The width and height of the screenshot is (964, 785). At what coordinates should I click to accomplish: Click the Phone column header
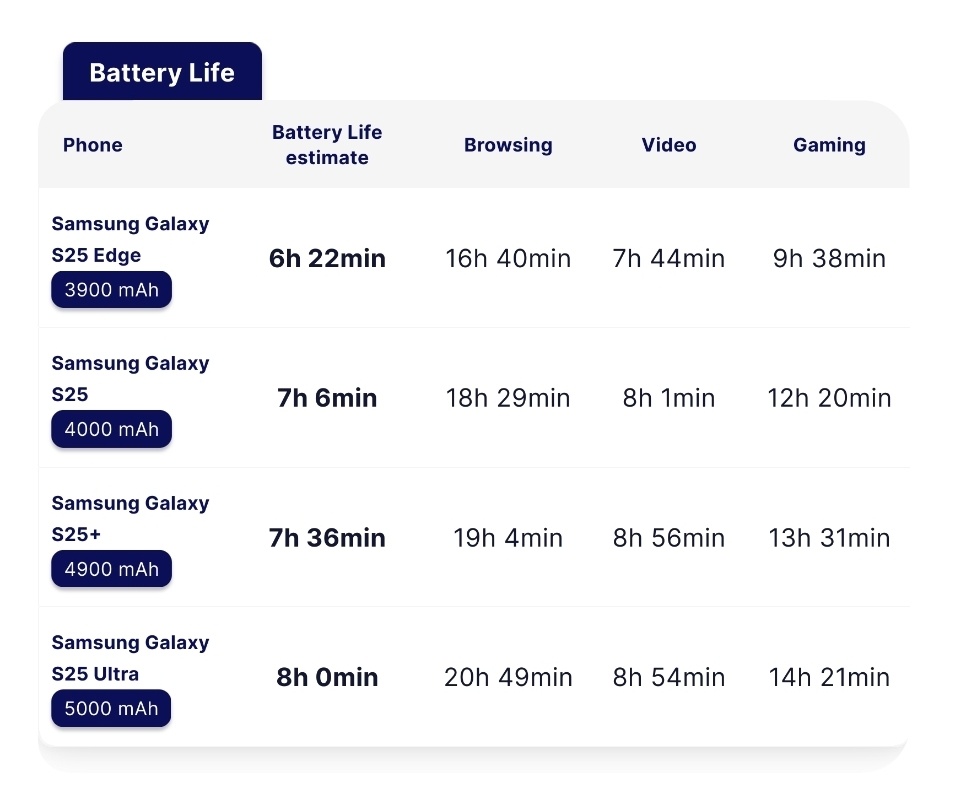(93, 145)
